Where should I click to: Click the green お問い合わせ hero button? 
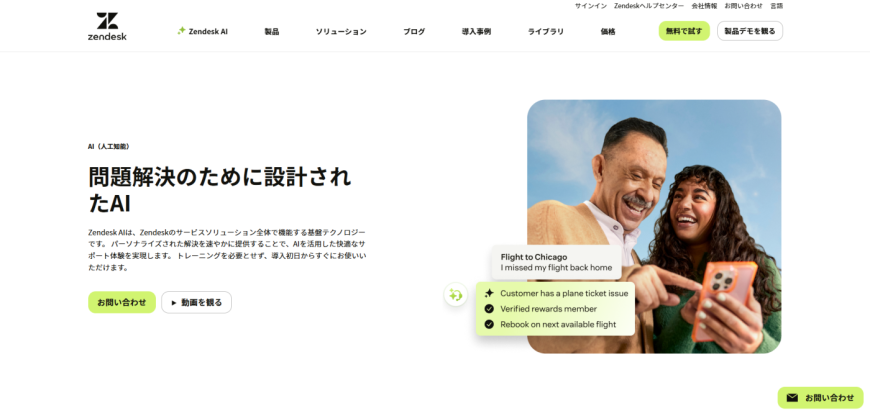[122, 302]
